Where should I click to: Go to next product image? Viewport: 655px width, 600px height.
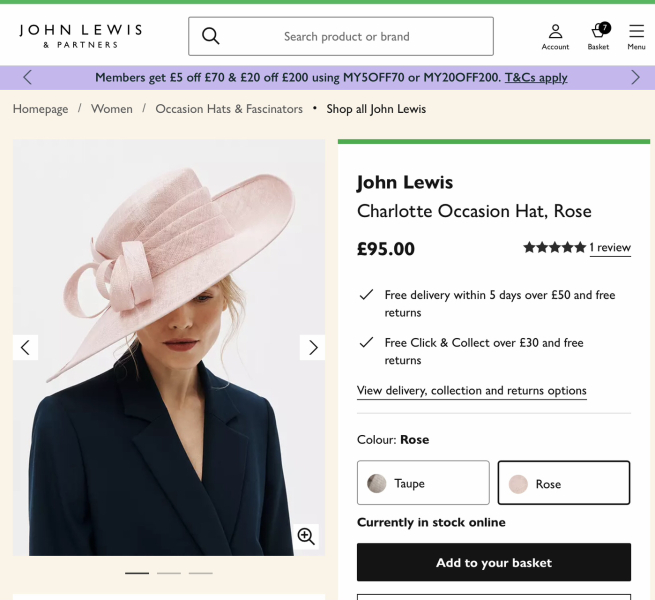(x=312, y=347)
